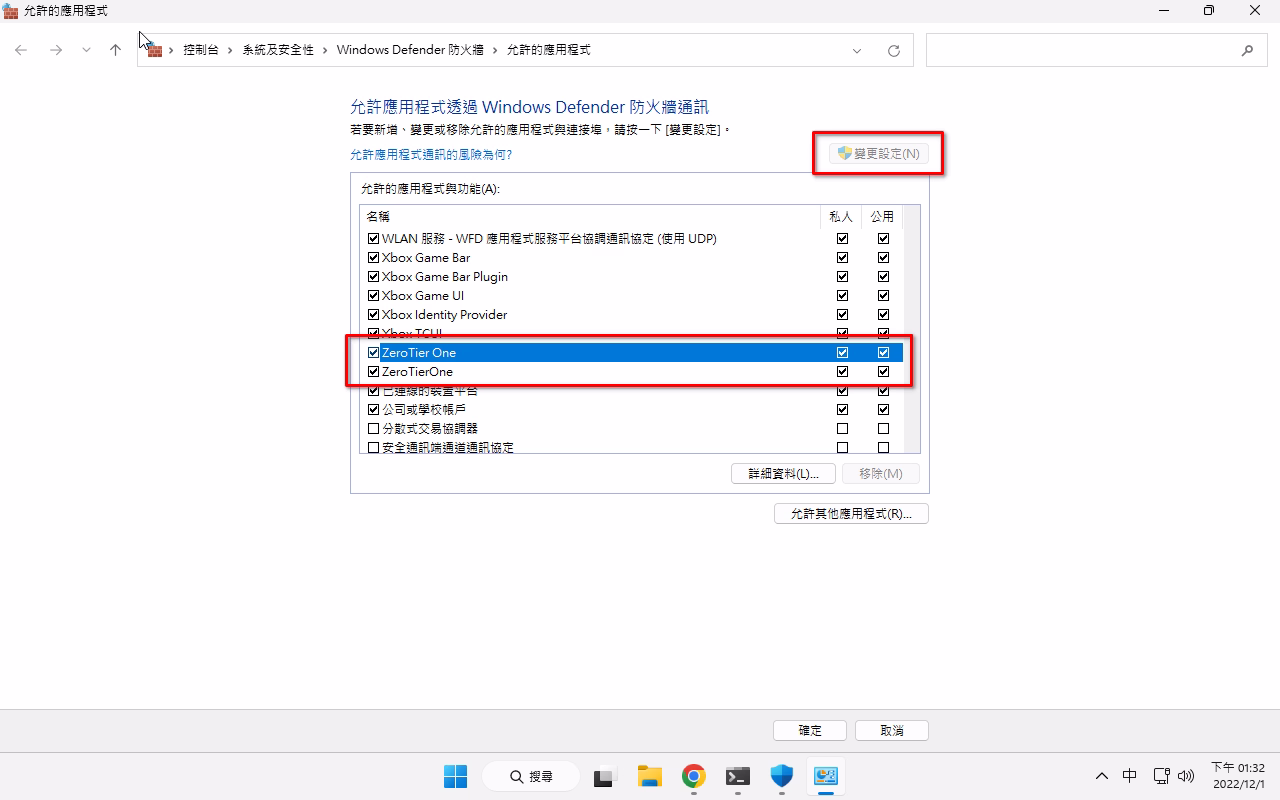
Task: Enable 分散式交易協調器 name checkbox
Action: tap(374, 429)
